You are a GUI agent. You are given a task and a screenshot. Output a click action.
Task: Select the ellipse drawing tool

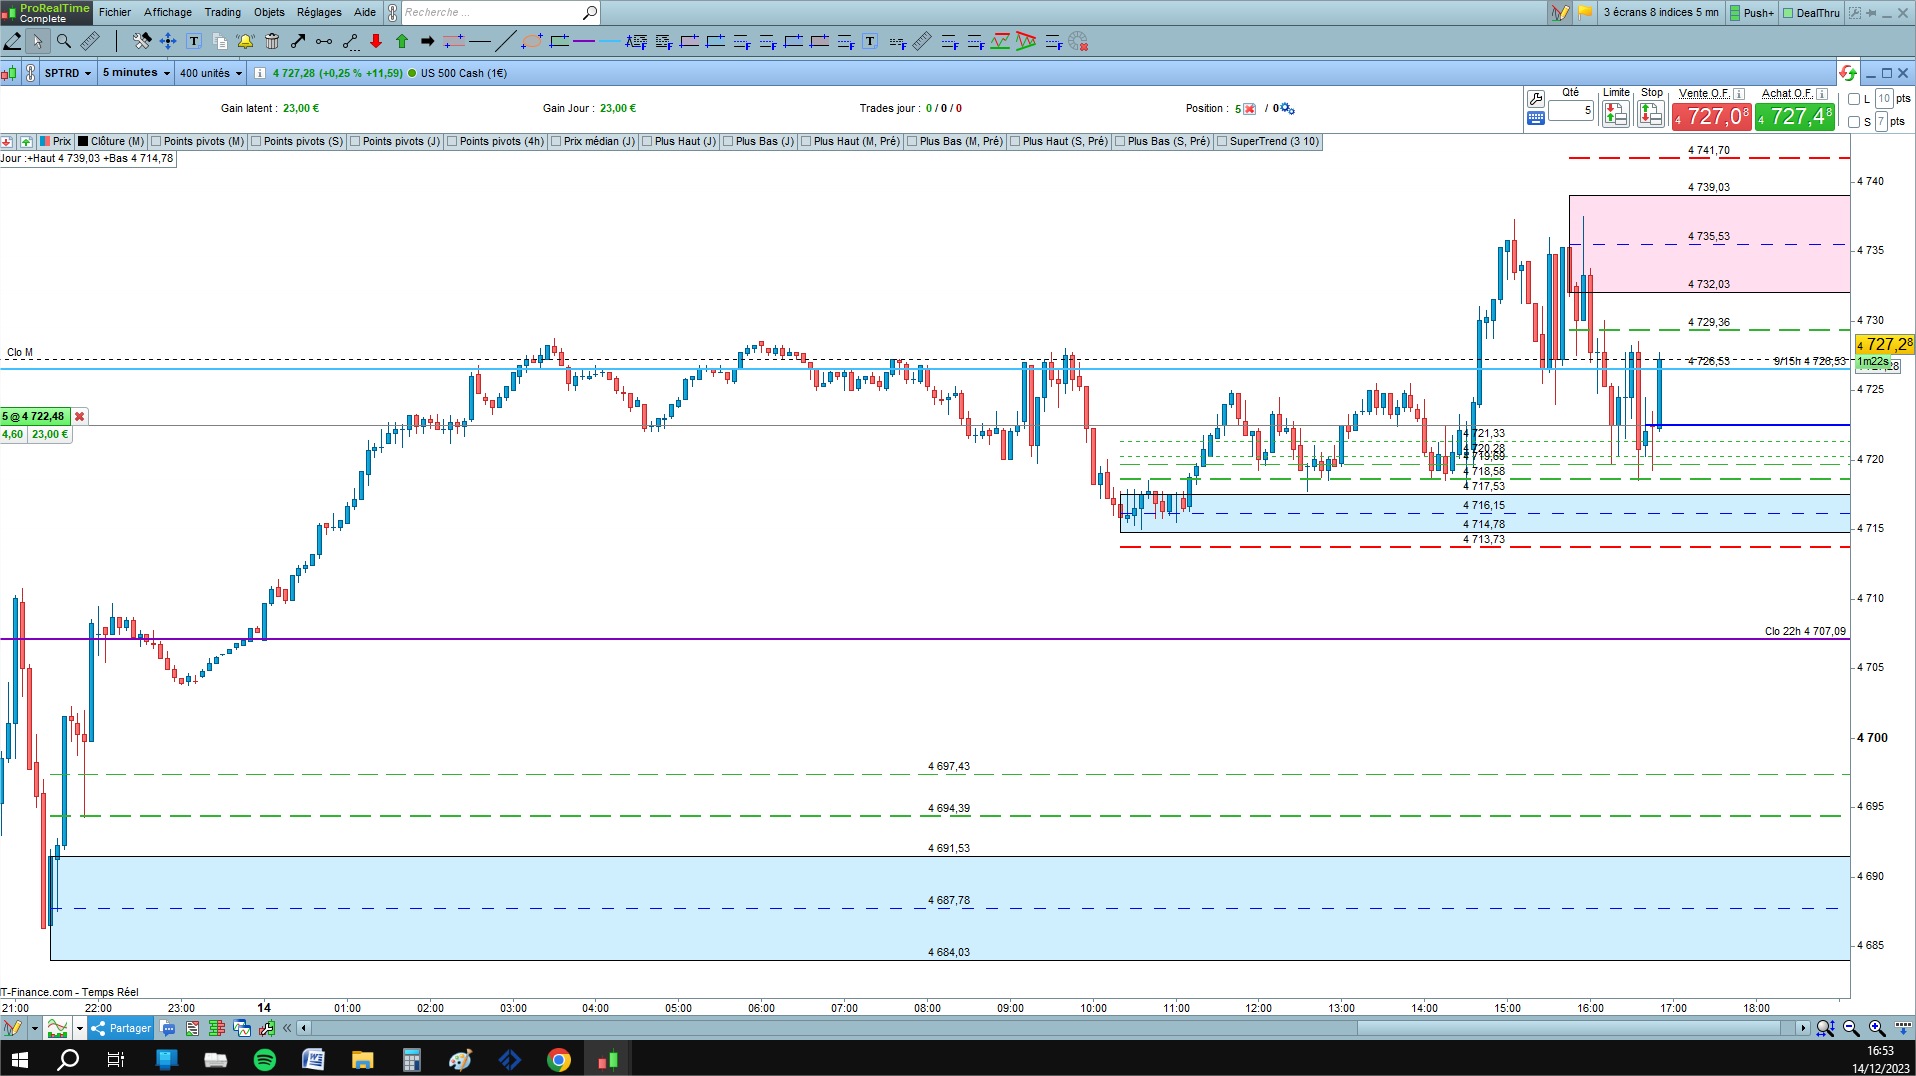532,41
